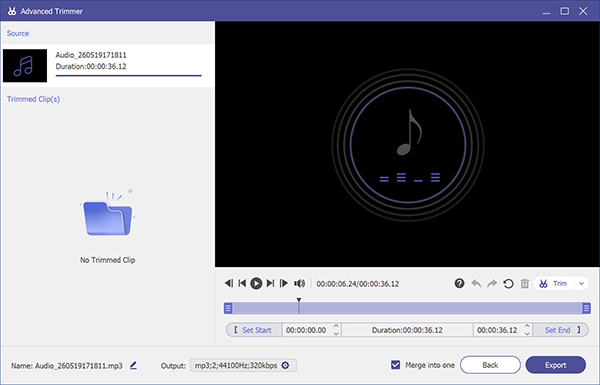
Task: Click the Back button
Action: pos(490,365)
